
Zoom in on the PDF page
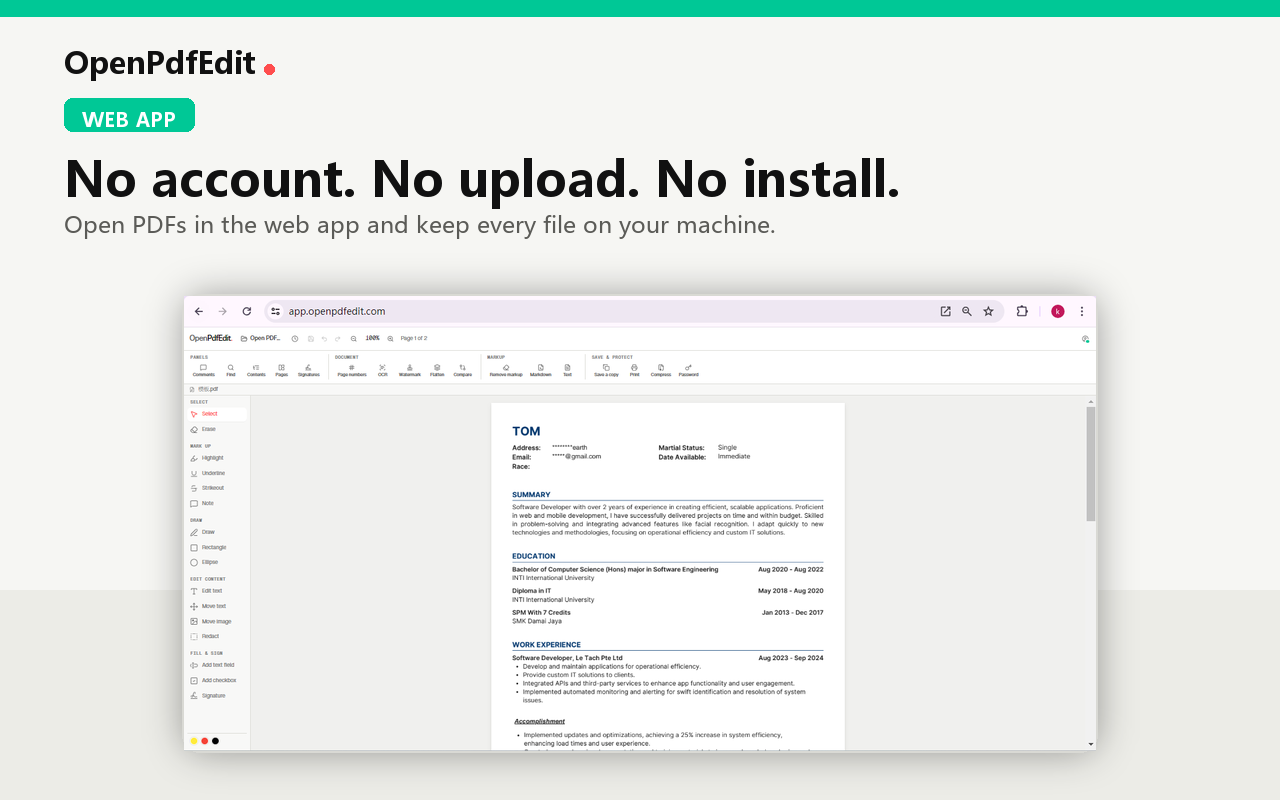pyautogui.click(x=390, y=339)
